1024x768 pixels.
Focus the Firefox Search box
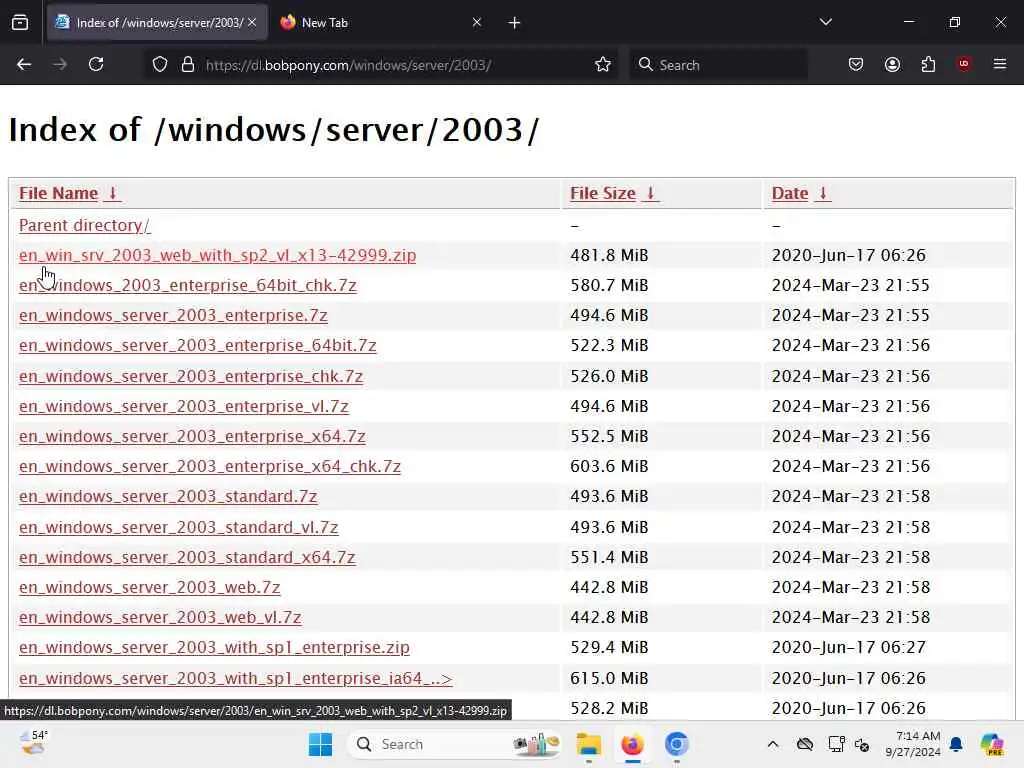(x=718, y=65)
